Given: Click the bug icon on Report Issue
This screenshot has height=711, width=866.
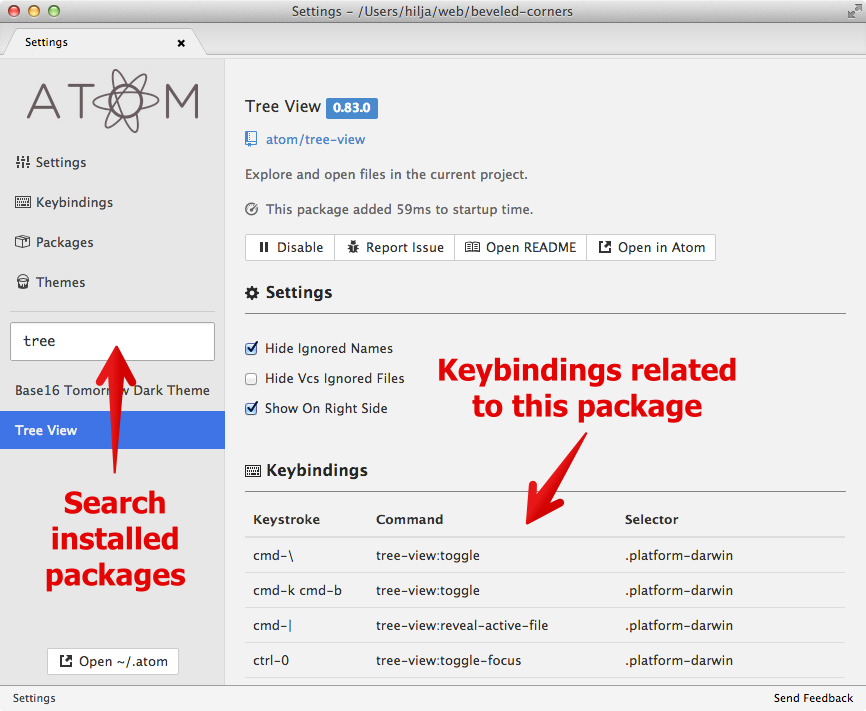Looking at the screenshot, I should (x=353, y=247).
